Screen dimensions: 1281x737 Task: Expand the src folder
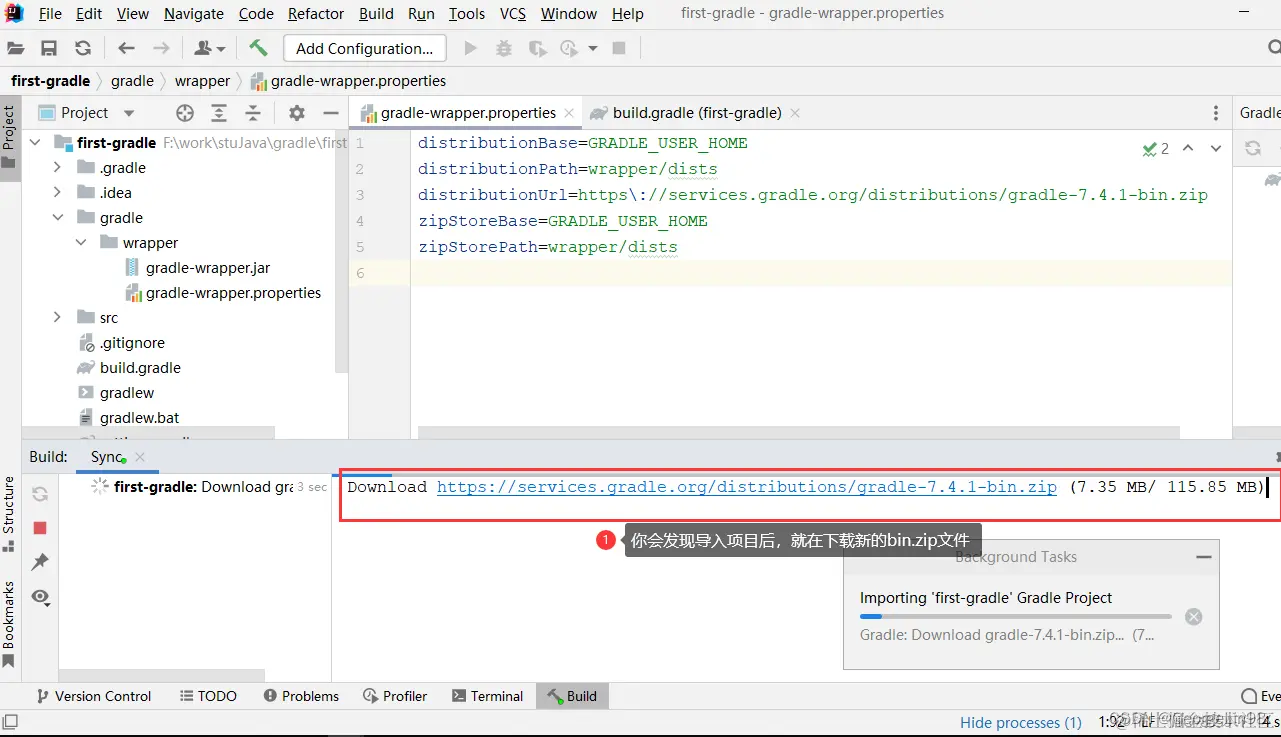coord(58,318)
